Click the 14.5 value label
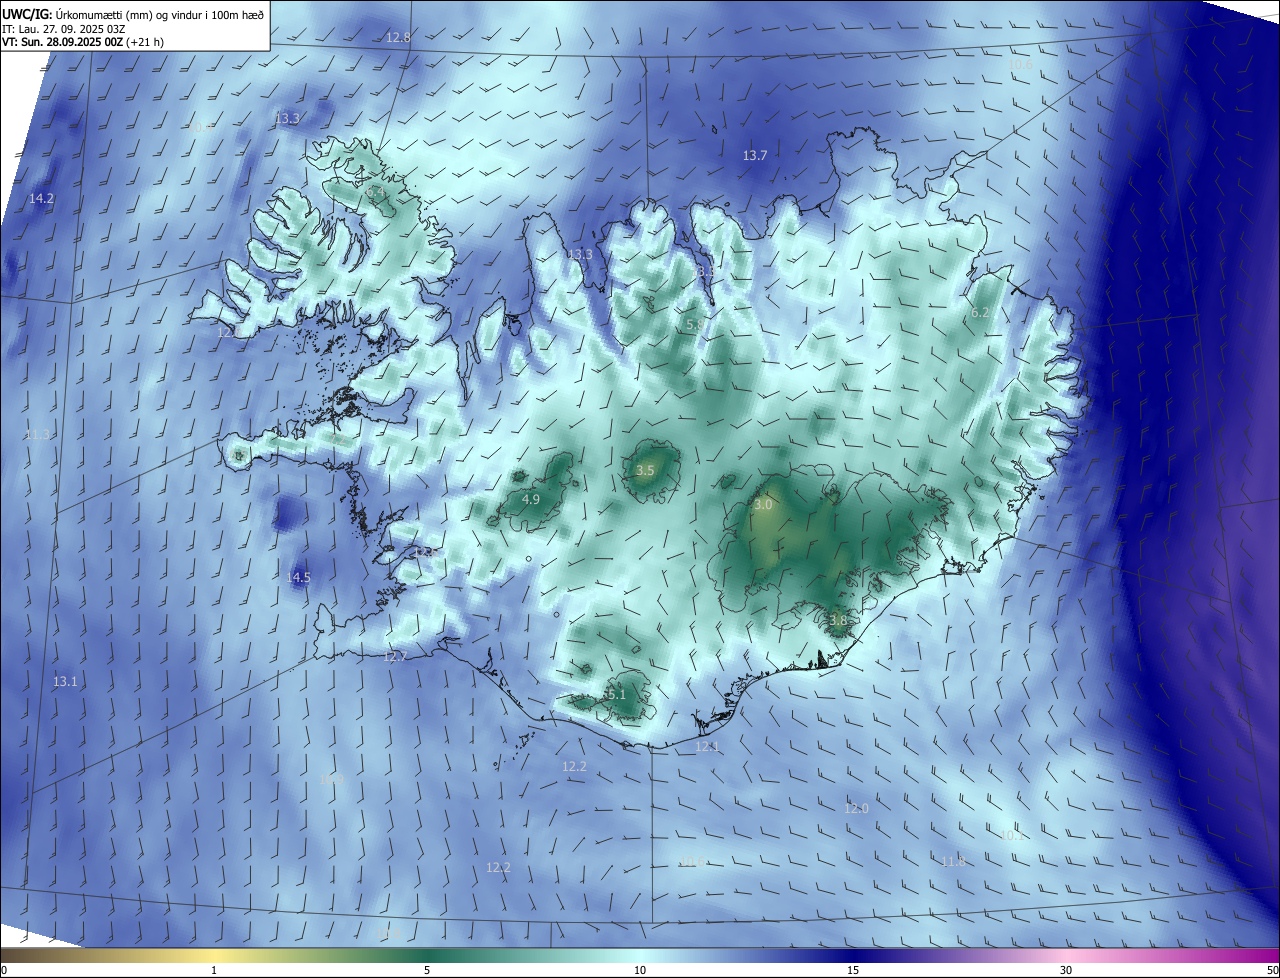The width and height of the screenshot is (1280, 978). (298, 578)
